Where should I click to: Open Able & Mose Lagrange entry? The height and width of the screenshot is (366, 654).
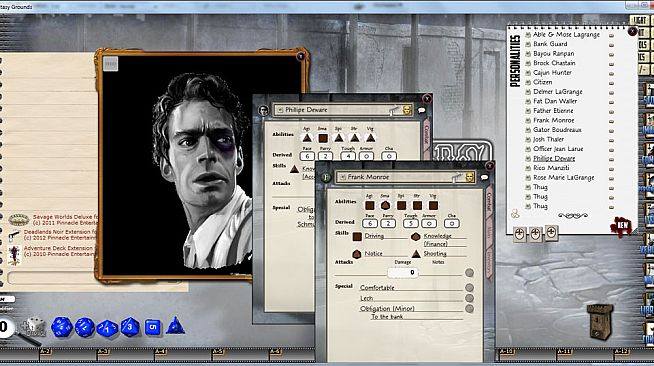[566, 35]
